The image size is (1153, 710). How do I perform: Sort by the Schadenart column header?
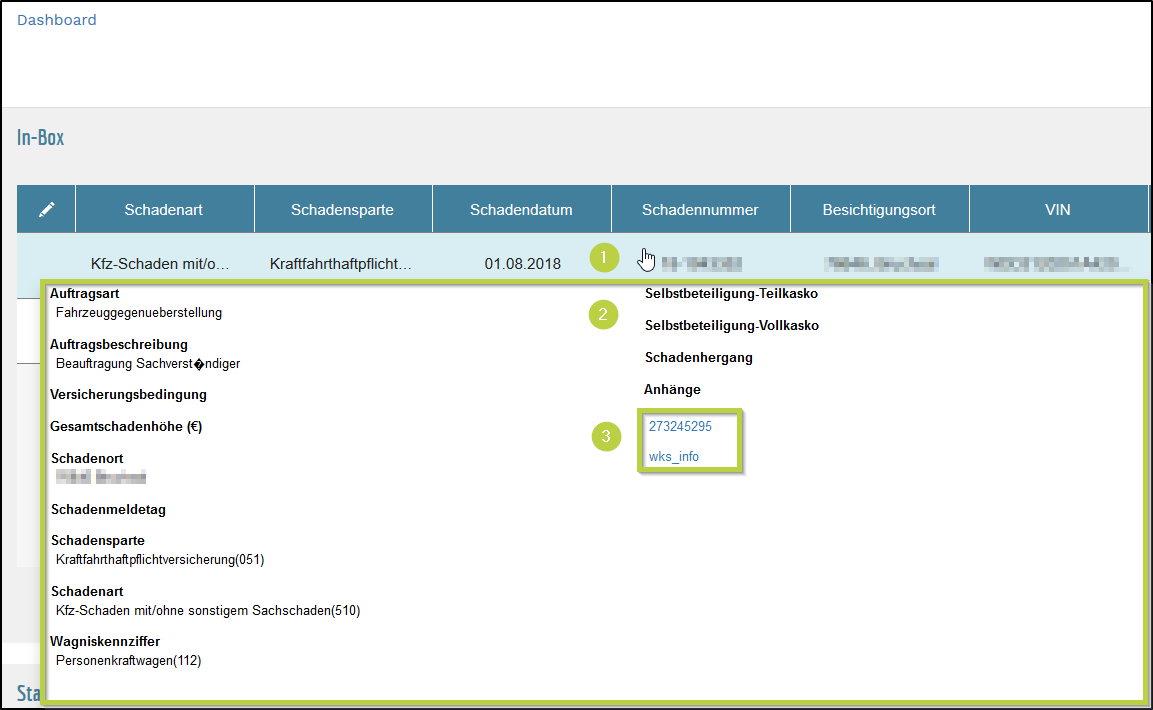(164, 210)
